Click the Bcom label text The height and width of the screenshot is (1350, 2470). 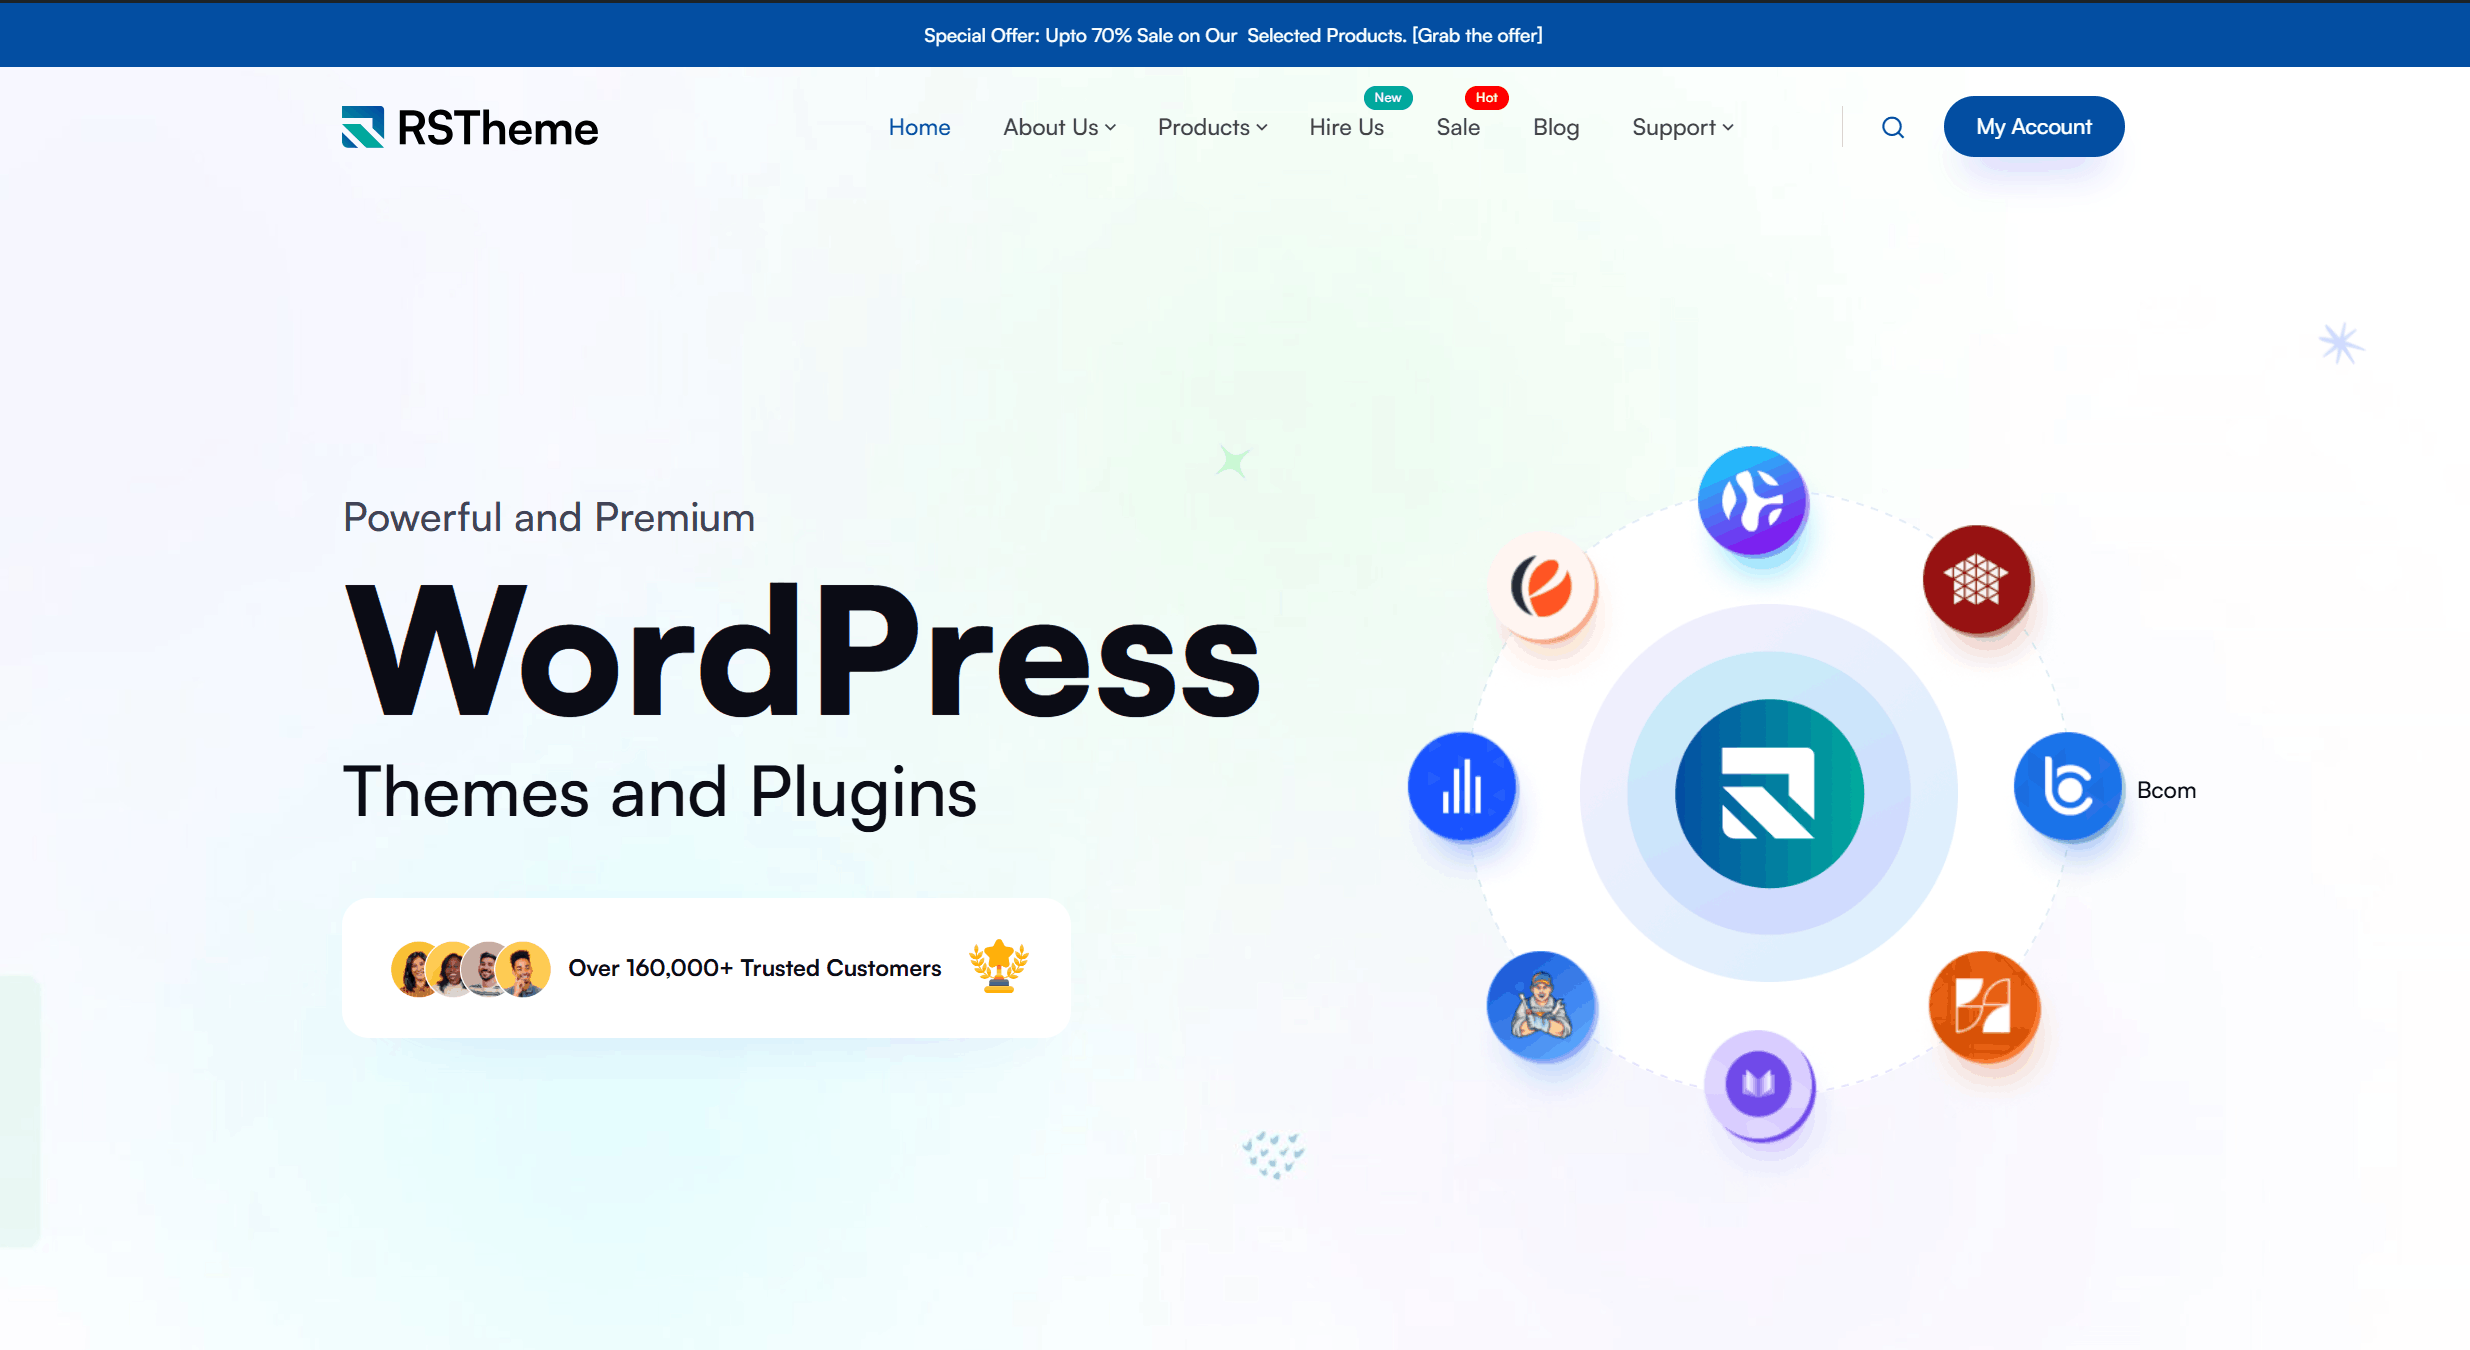(2166, 790)
